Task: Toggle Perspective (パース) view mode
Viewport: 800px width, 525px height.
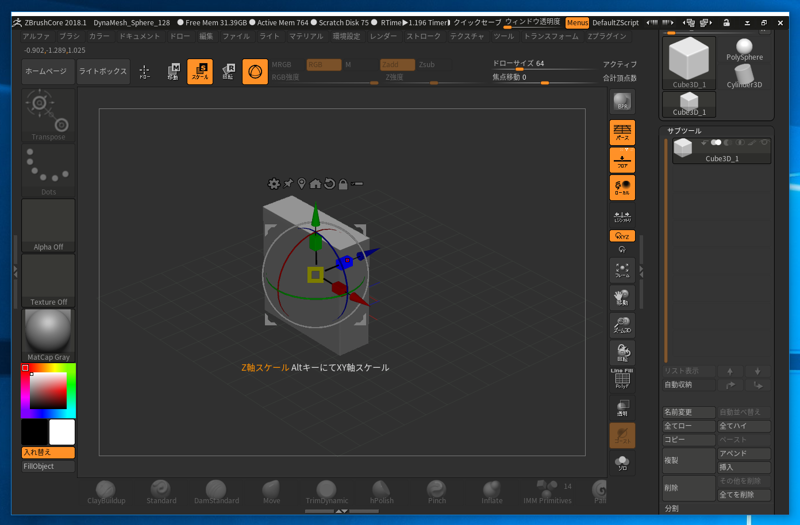Action: (x=622, y=132)
